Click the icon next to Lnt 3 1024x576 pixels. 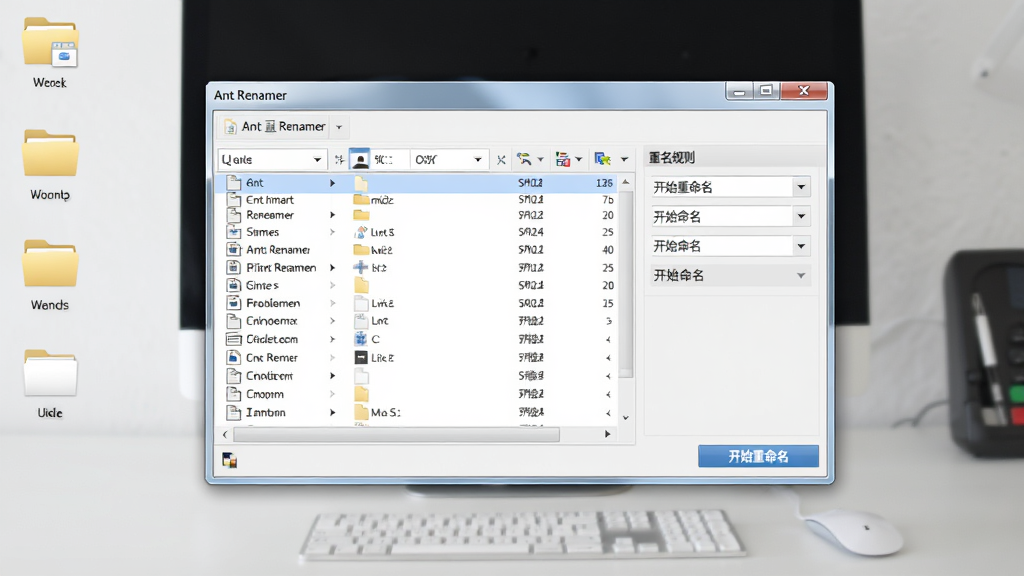pyautogui.click(x=360, y=232)
